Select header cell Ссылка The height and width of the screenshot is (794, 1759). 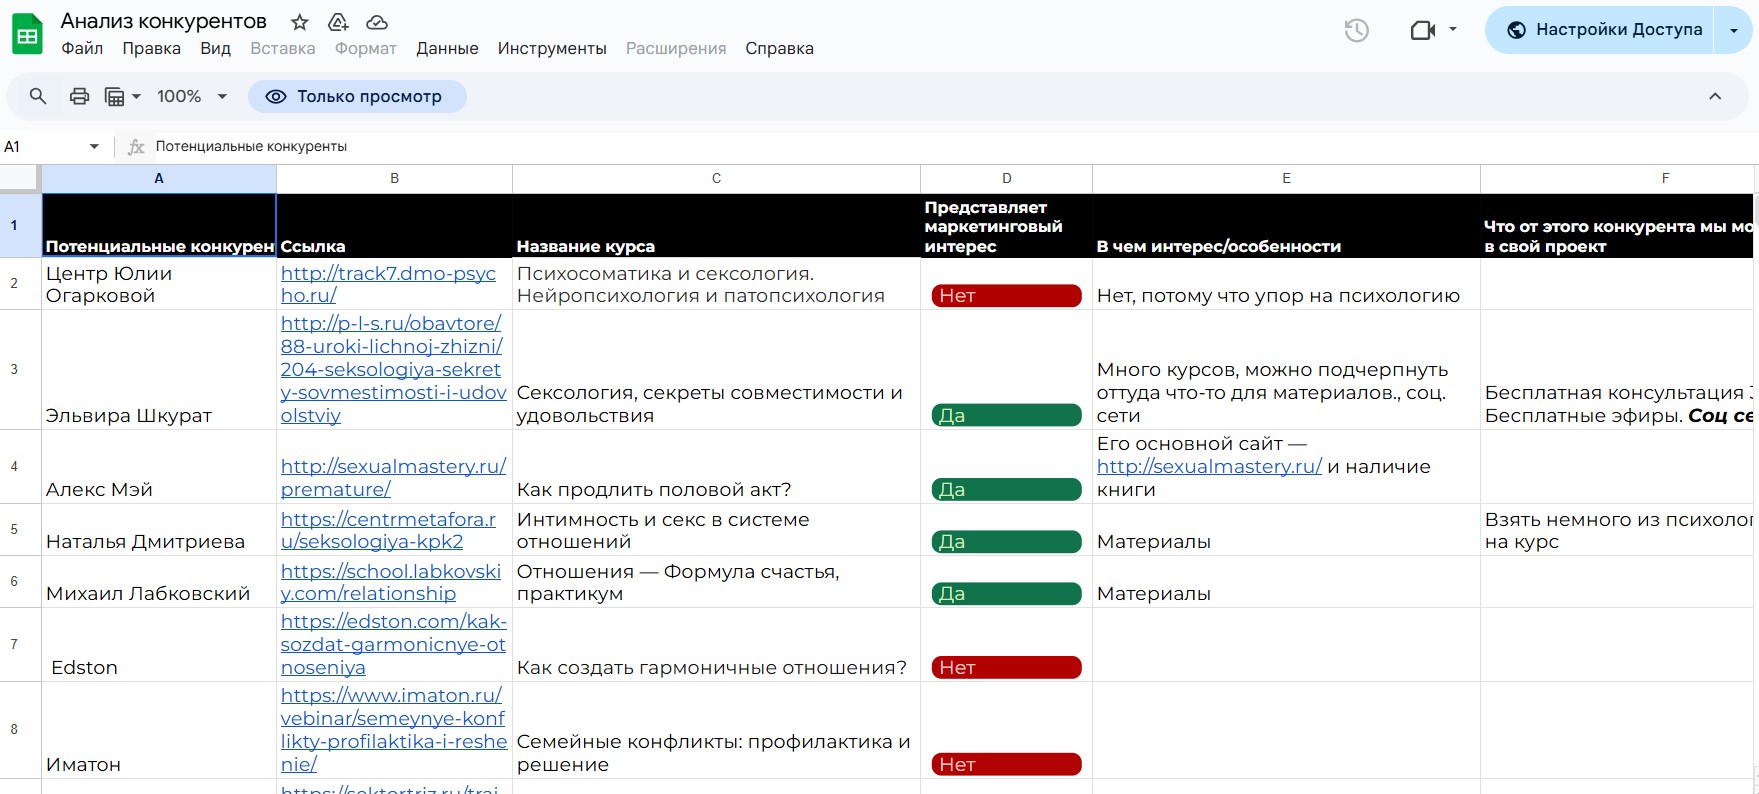394,225
